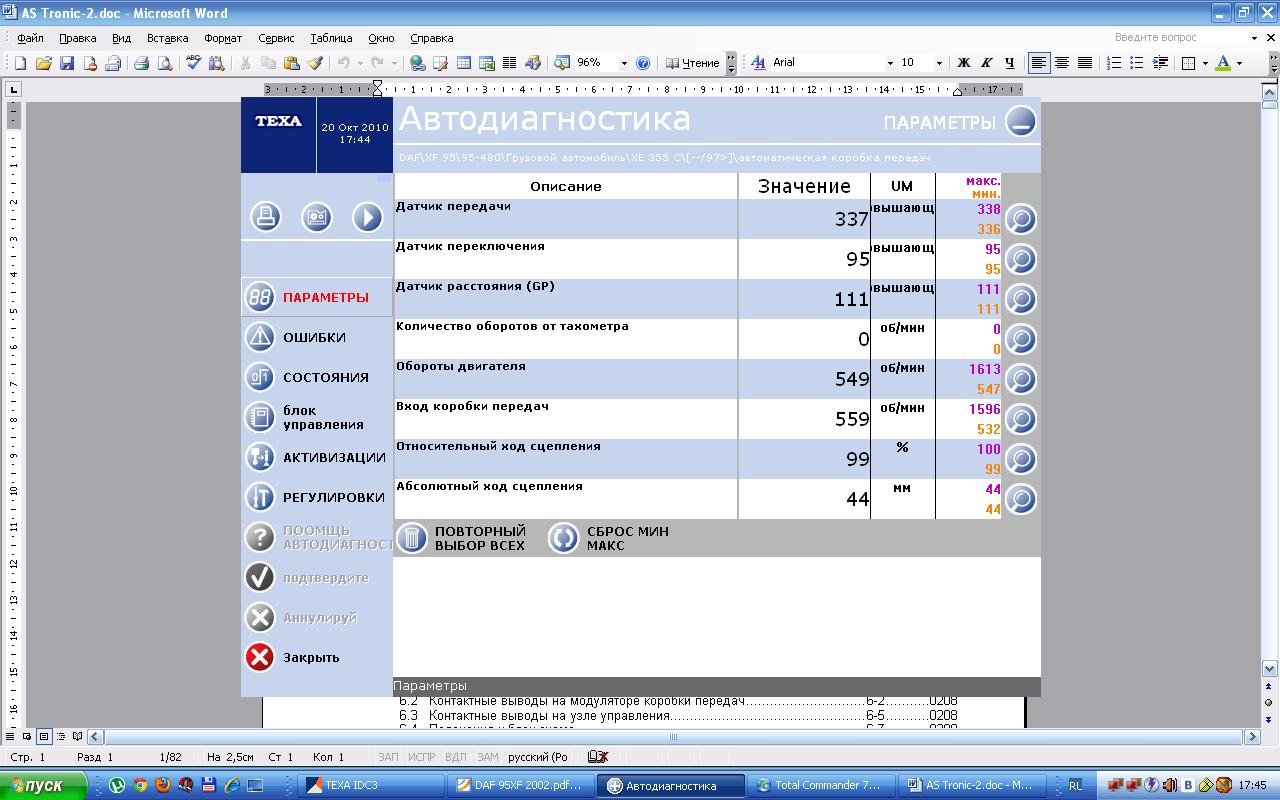Image resolution: width=1280 pixels, height=800 pixels.
Task: Click the recorder icon between print and play
Action: (x=317, y=217)
